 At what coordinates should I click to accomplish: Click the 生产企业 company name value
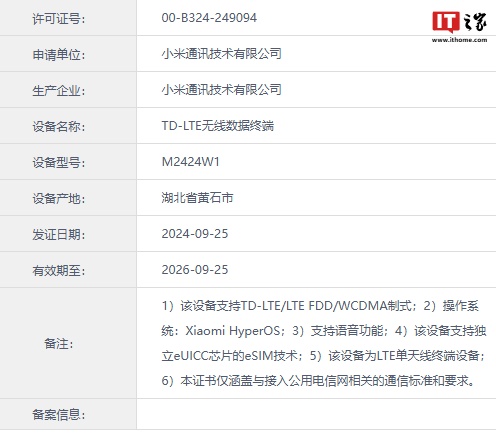coord(221,90)
